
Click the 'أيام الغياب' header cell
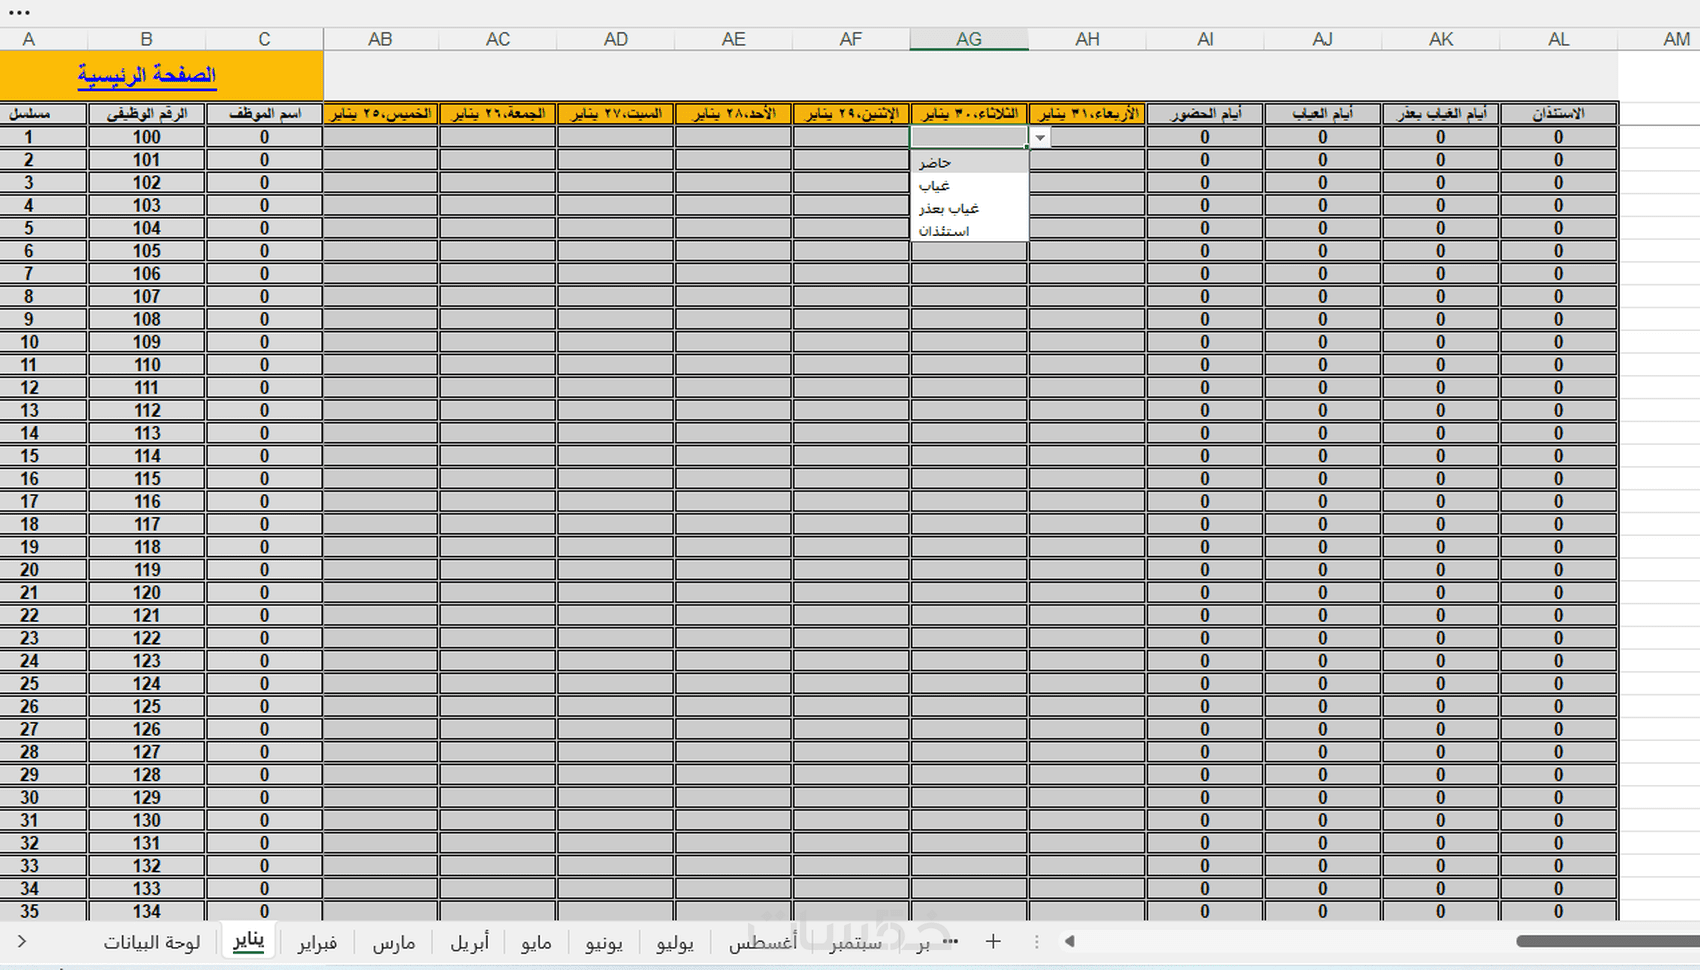(1323, 114)
